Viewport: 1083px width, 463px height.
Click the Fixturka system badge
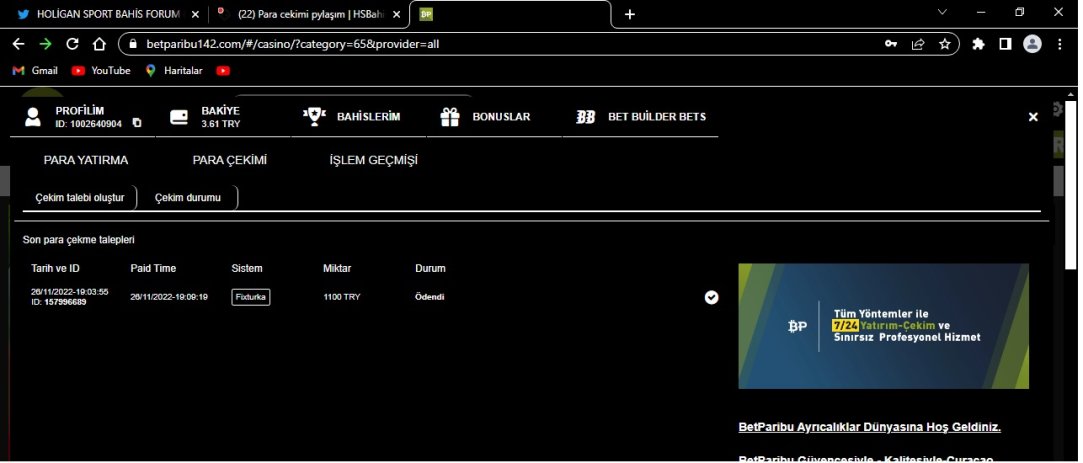click(251, 297)
